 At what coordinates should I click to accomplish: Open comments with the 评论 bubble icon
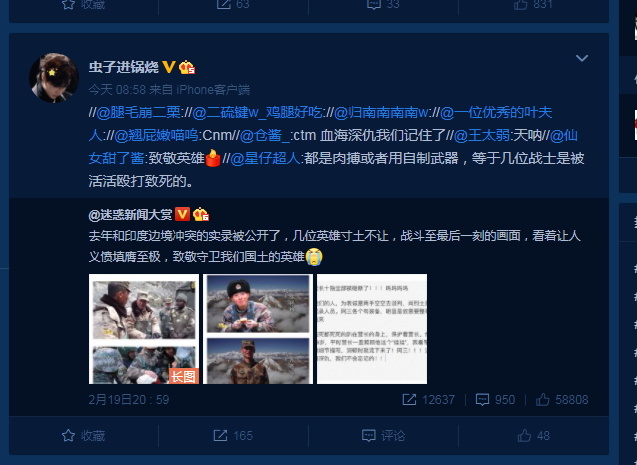[383, 436]
